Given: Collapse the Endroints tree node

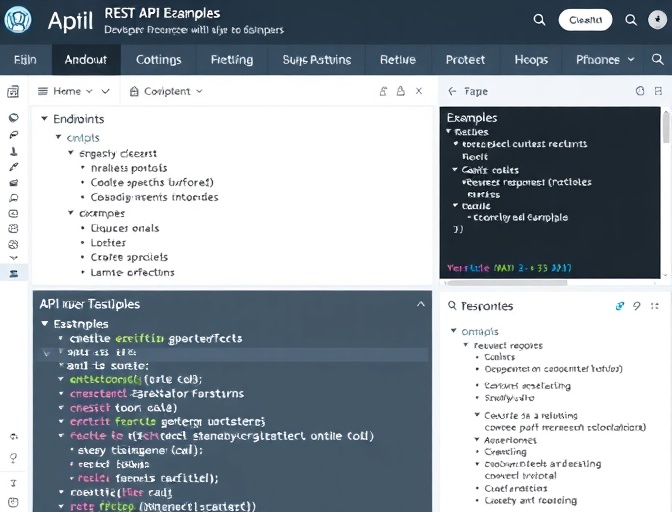Looking at the screenshot, I should coord(44,119).
